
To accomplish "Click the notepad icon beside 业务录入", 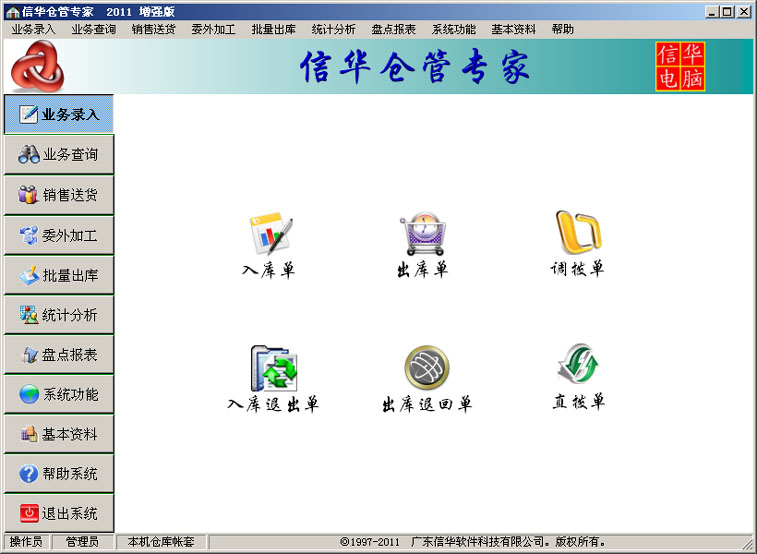I will coord(28,114).
